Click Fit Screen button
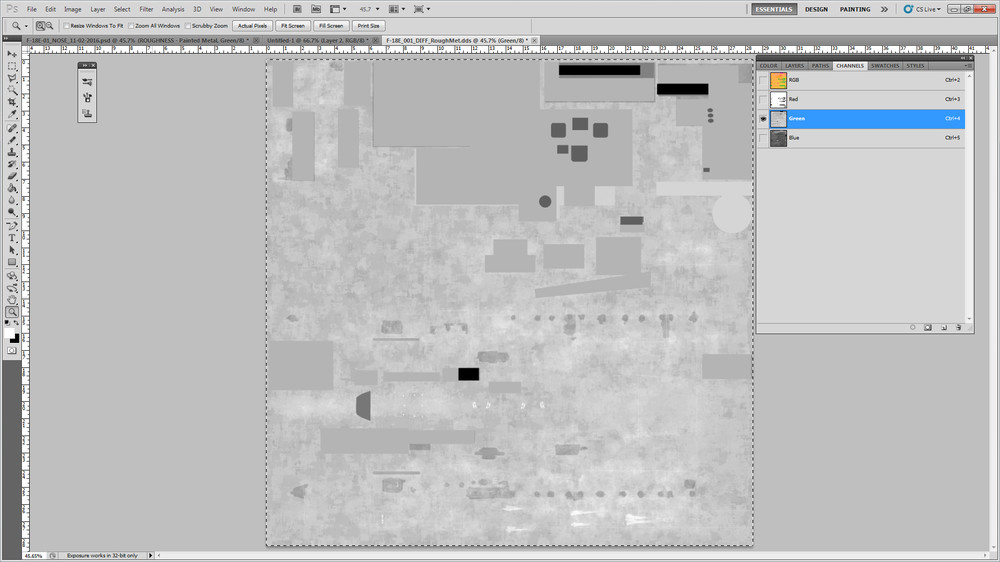 point(293,26)
